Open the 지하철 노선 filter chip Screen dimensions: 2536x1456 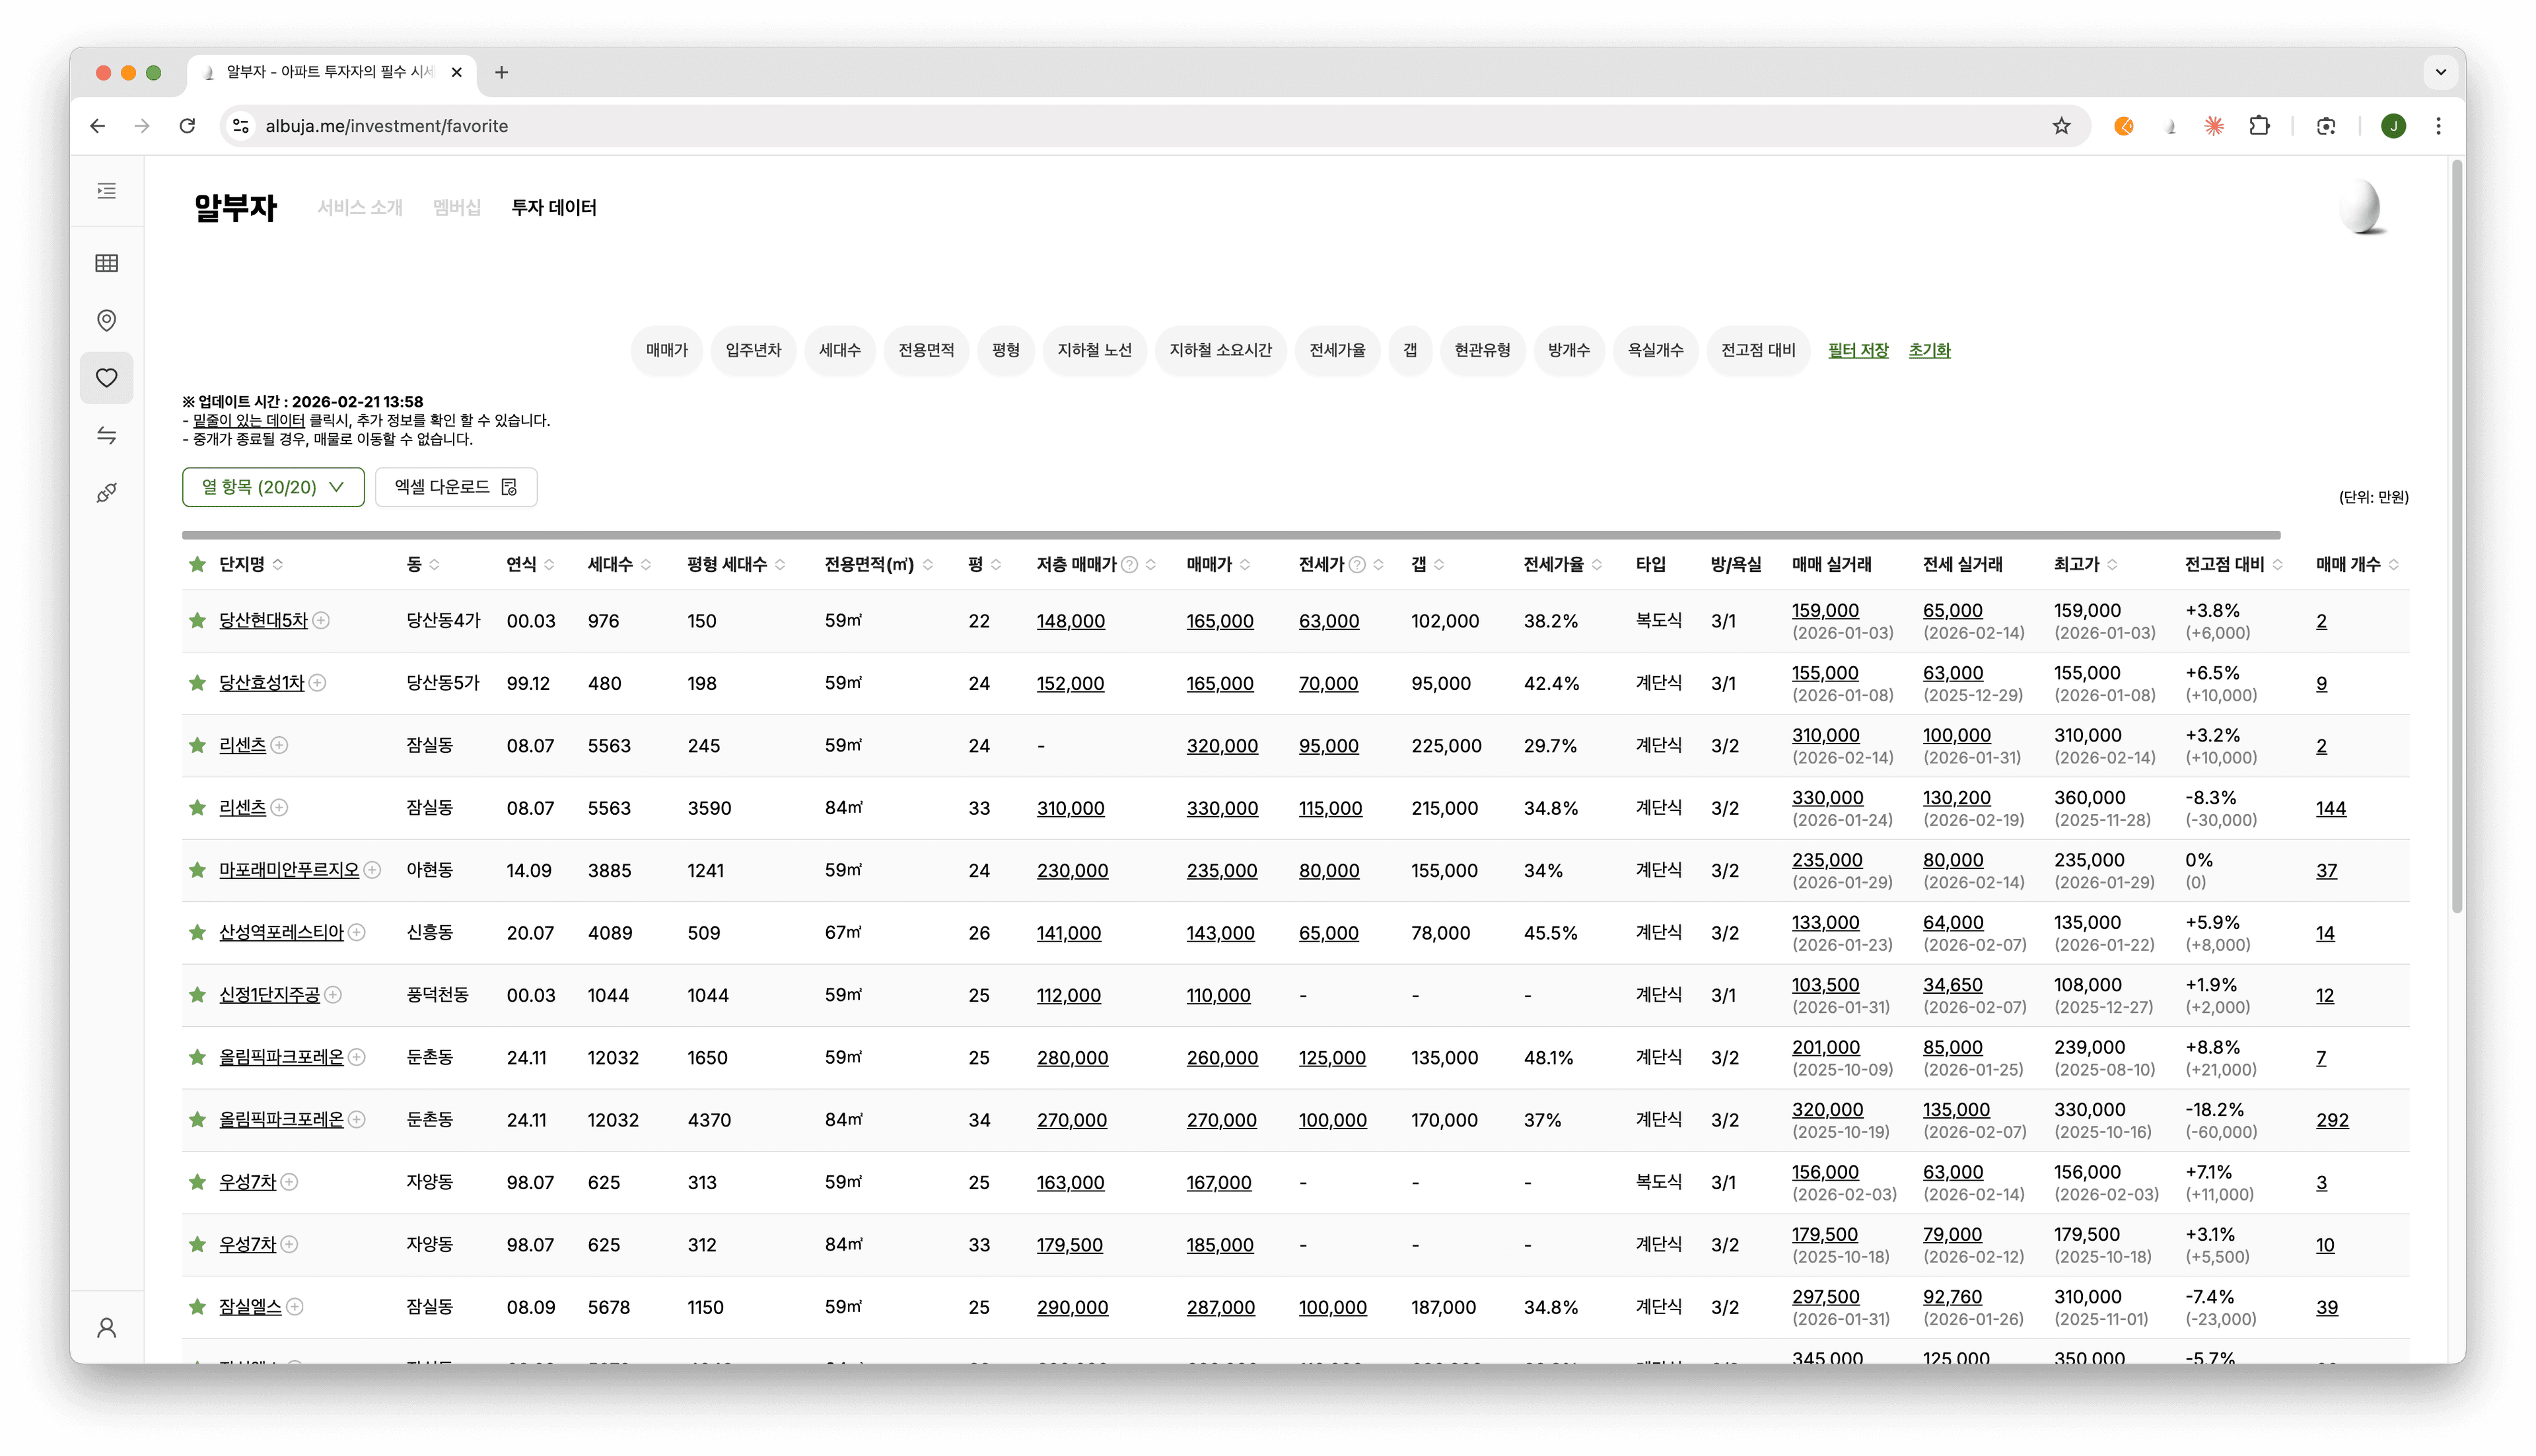(1094, 350)
